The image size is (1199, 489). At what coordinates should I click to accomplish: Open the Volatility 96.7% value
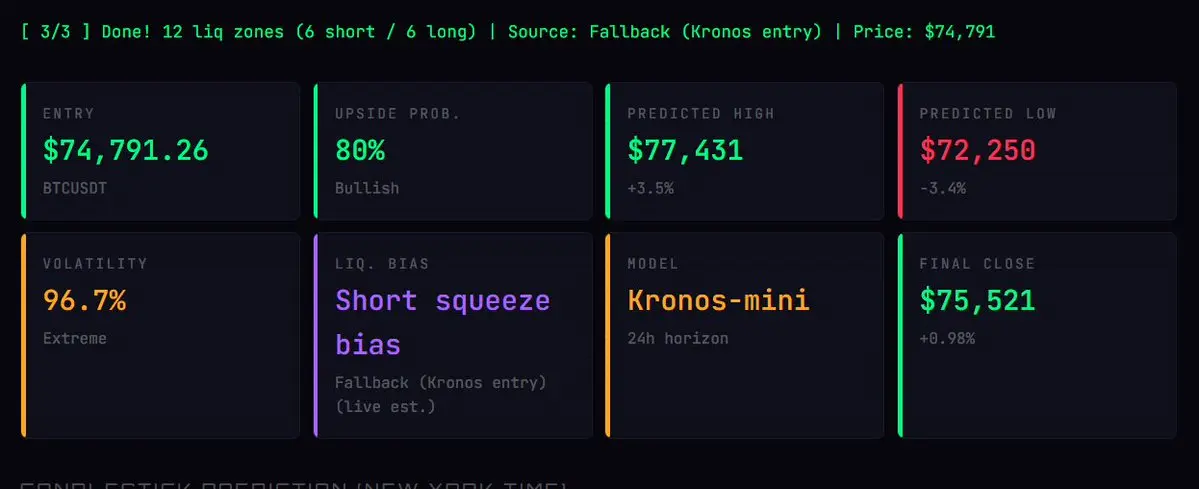[x=84, y=300]
